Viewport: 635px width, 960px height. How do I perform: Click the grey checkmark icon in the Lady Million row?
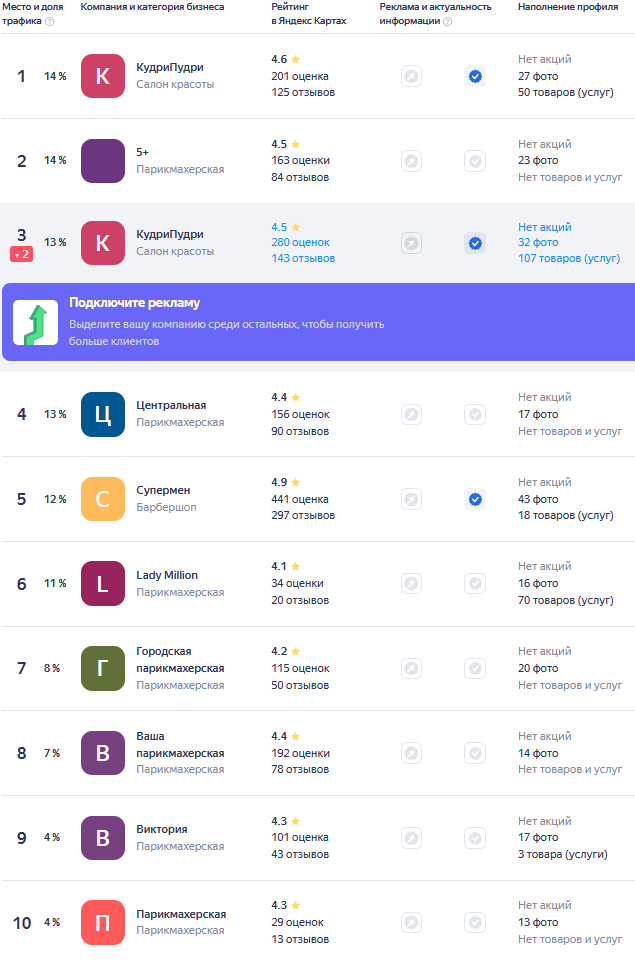coord(475,583)
